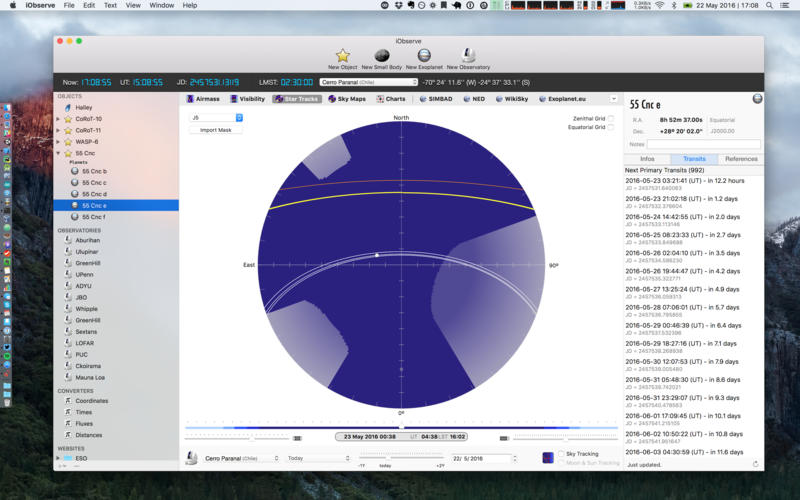Open the Airmass view
Viewport: 800px width, 500px height.
click(205, 99)
